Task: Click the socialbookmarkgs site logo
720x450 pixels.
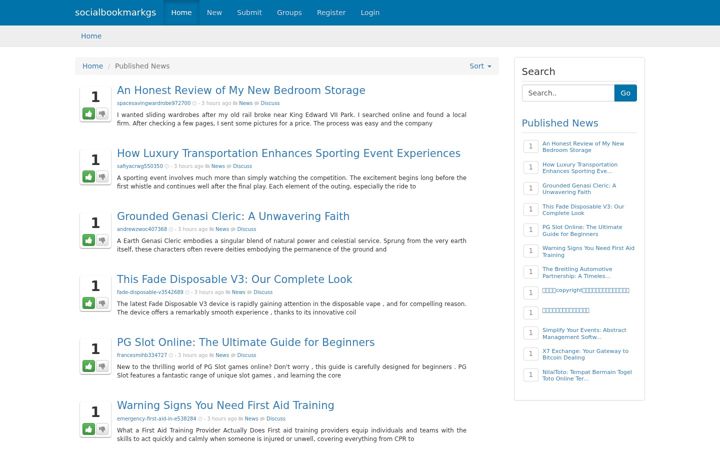Action: 115,12
